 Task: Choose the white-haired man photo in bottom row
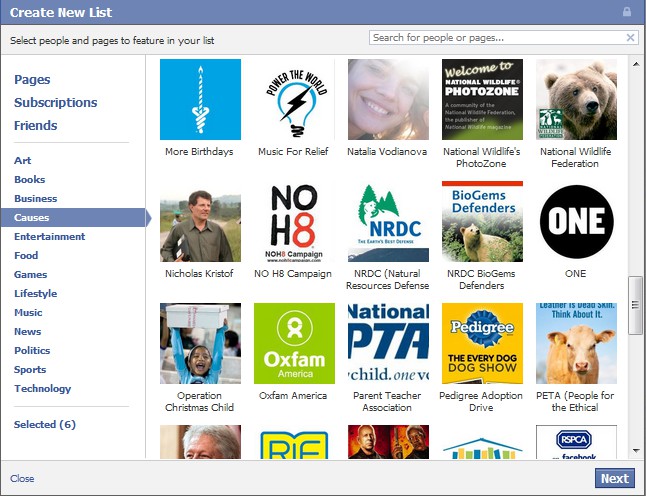click(x=200, y=442)
